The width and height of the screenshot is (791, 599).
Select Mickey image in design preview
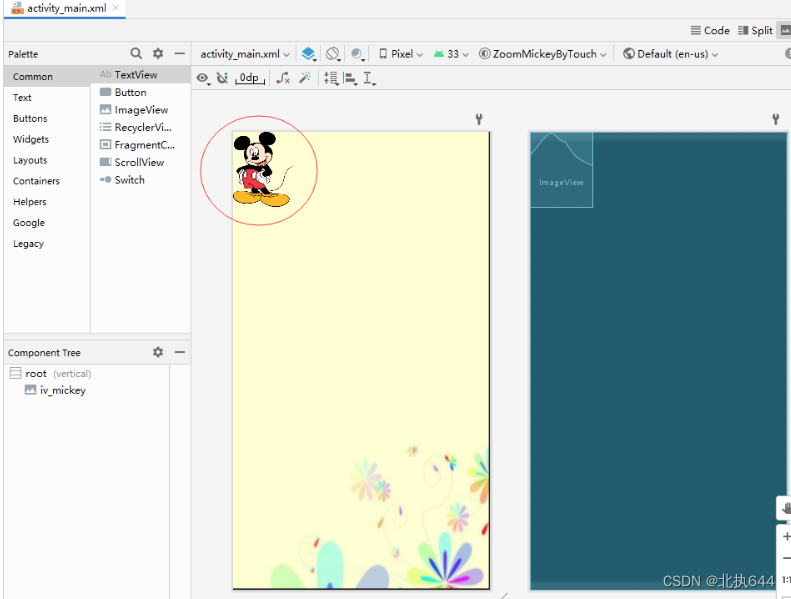click(262, 170)
